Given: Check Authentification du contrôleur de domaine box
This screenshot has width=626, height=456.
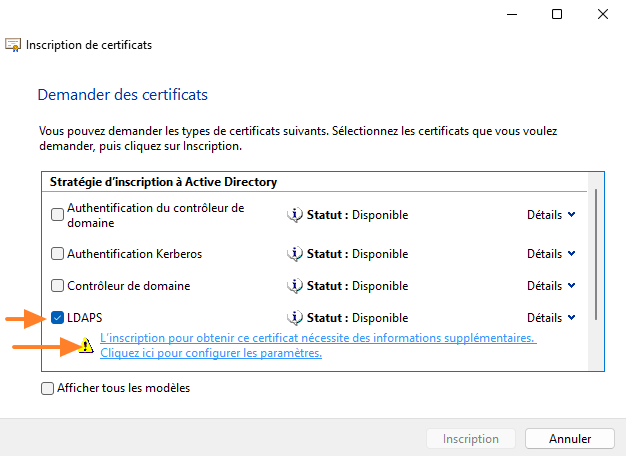Looking at the screenshot, I should pyautogui.click(x=58, y=214).
